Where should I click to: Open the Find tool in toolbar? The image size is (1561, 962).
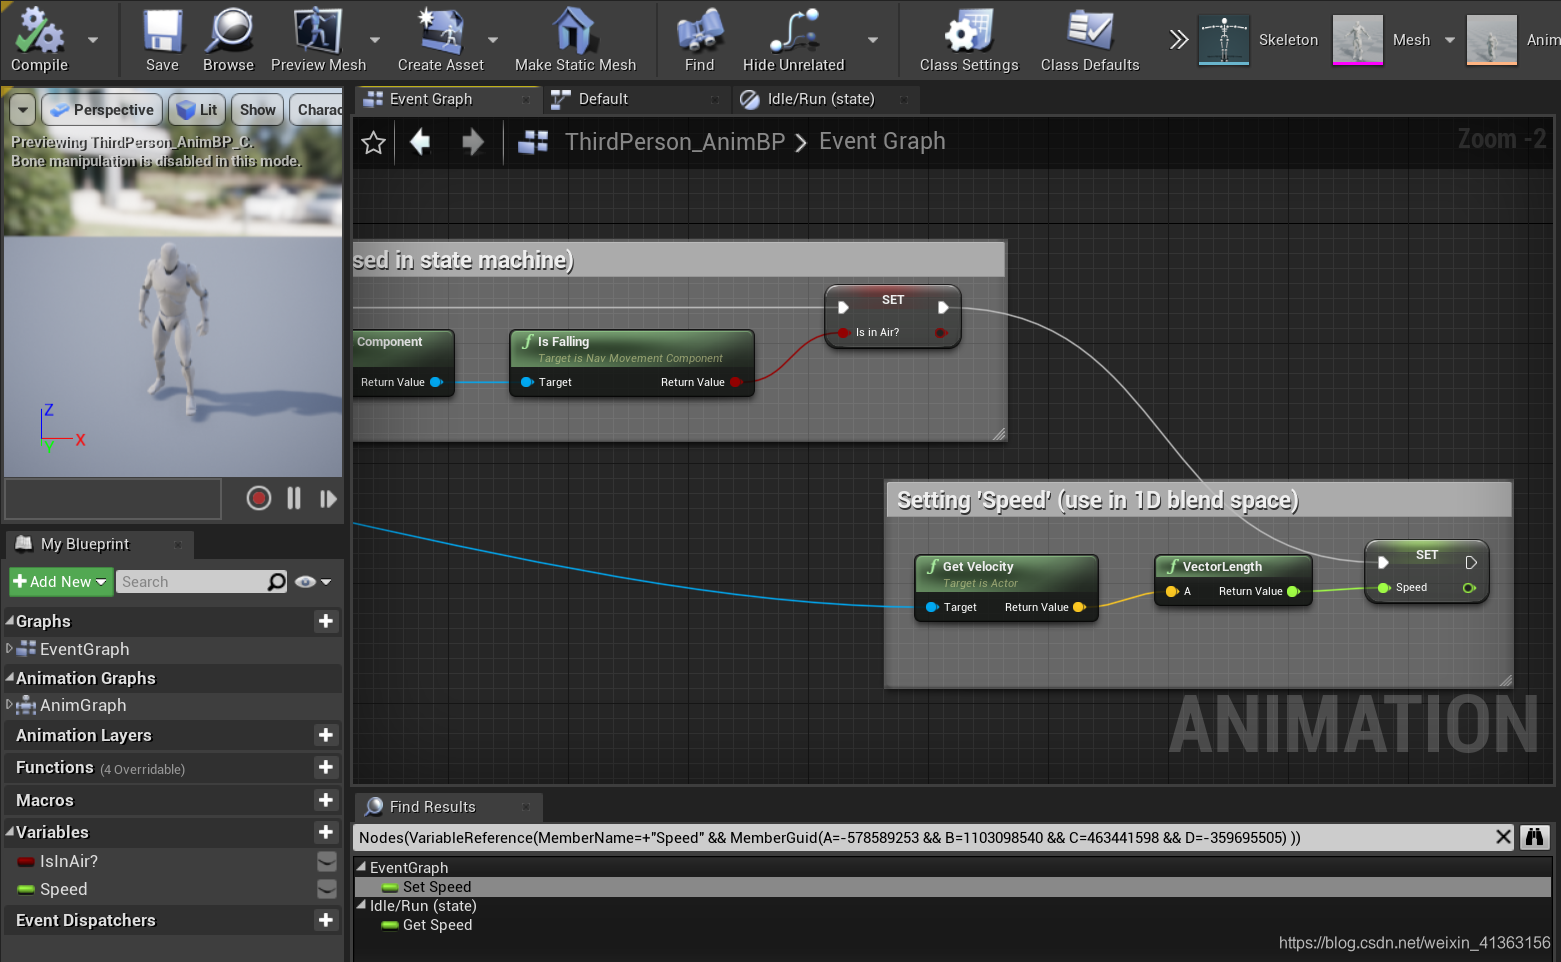(699, 40)
